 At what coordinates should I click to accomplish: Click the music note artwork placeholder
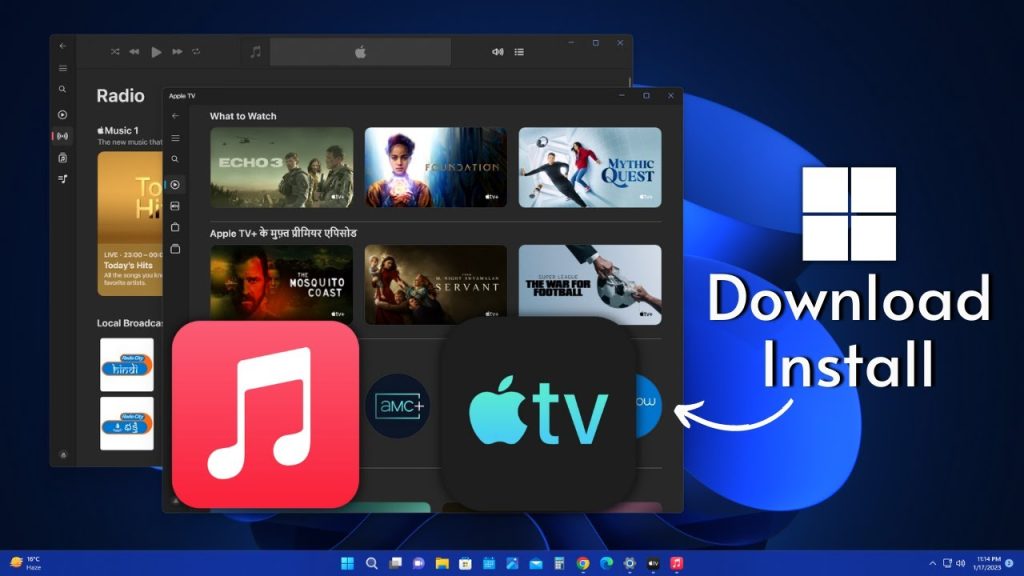pos(255,52)
